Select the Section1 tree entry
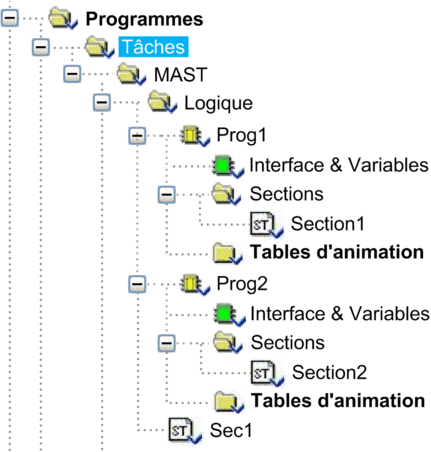Screen dimensions: 431x452 [328, 224]
